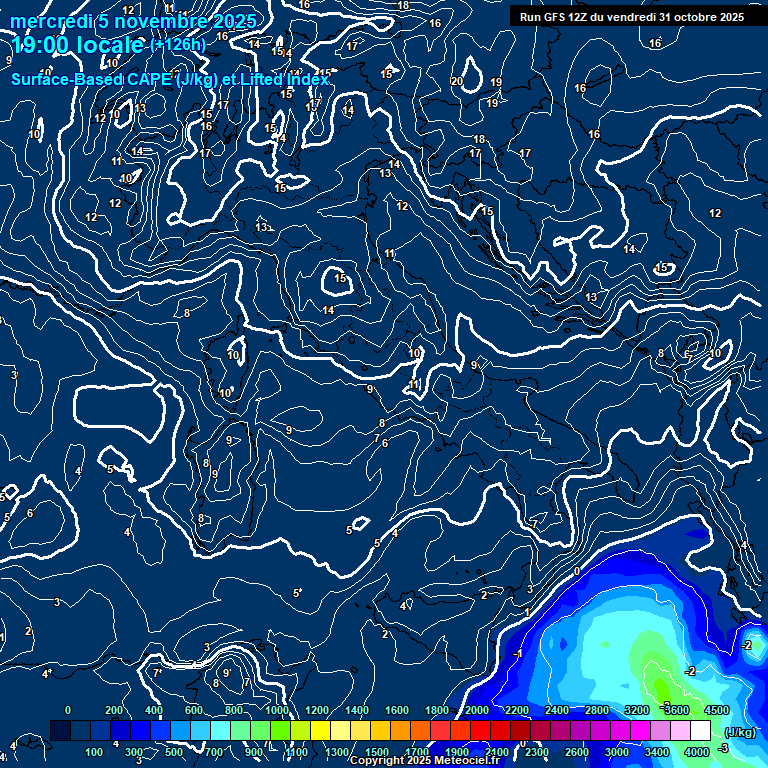Select the magenta legend swatch near 3000
The width and height of the screenshot is (768, 768).
[620, 732]
